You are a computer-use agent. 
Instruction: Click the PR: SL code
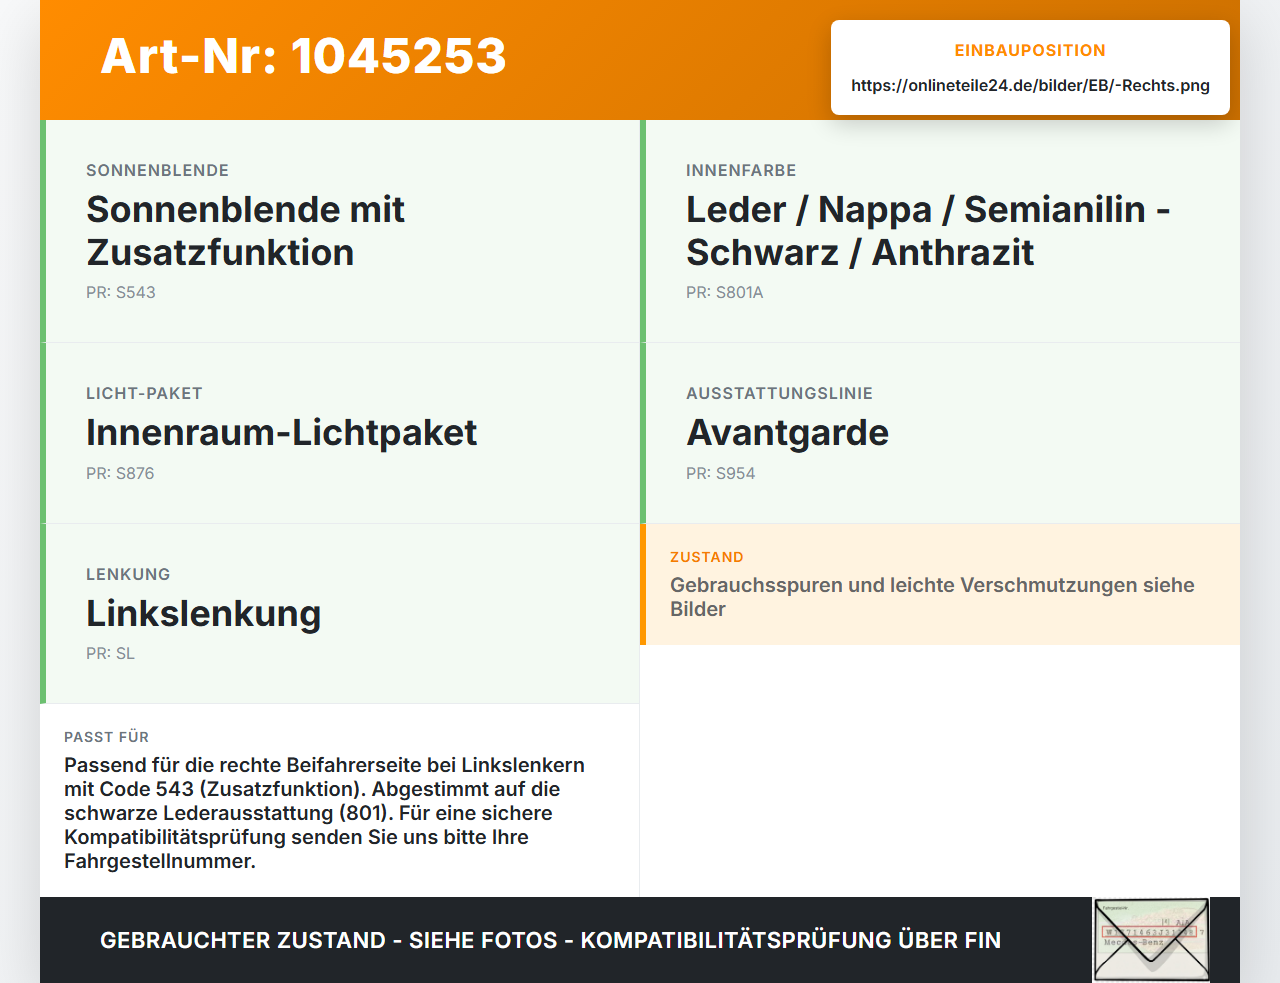(110, 654)
